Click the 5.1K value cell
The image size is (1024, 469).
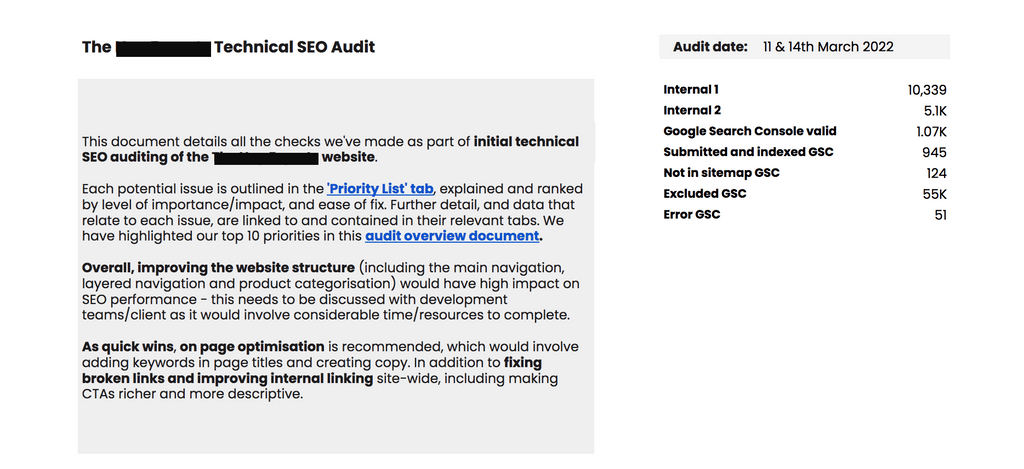[x=934, y=111]
